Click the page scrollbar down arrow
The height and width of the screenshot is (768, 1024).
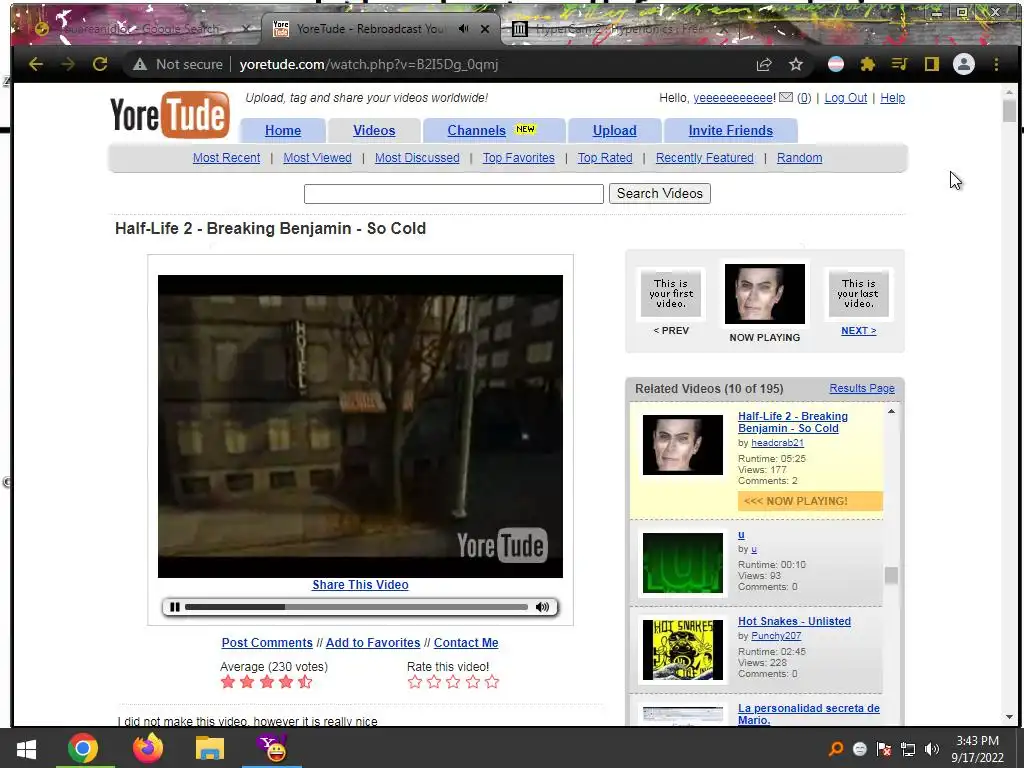[1009, 717]
